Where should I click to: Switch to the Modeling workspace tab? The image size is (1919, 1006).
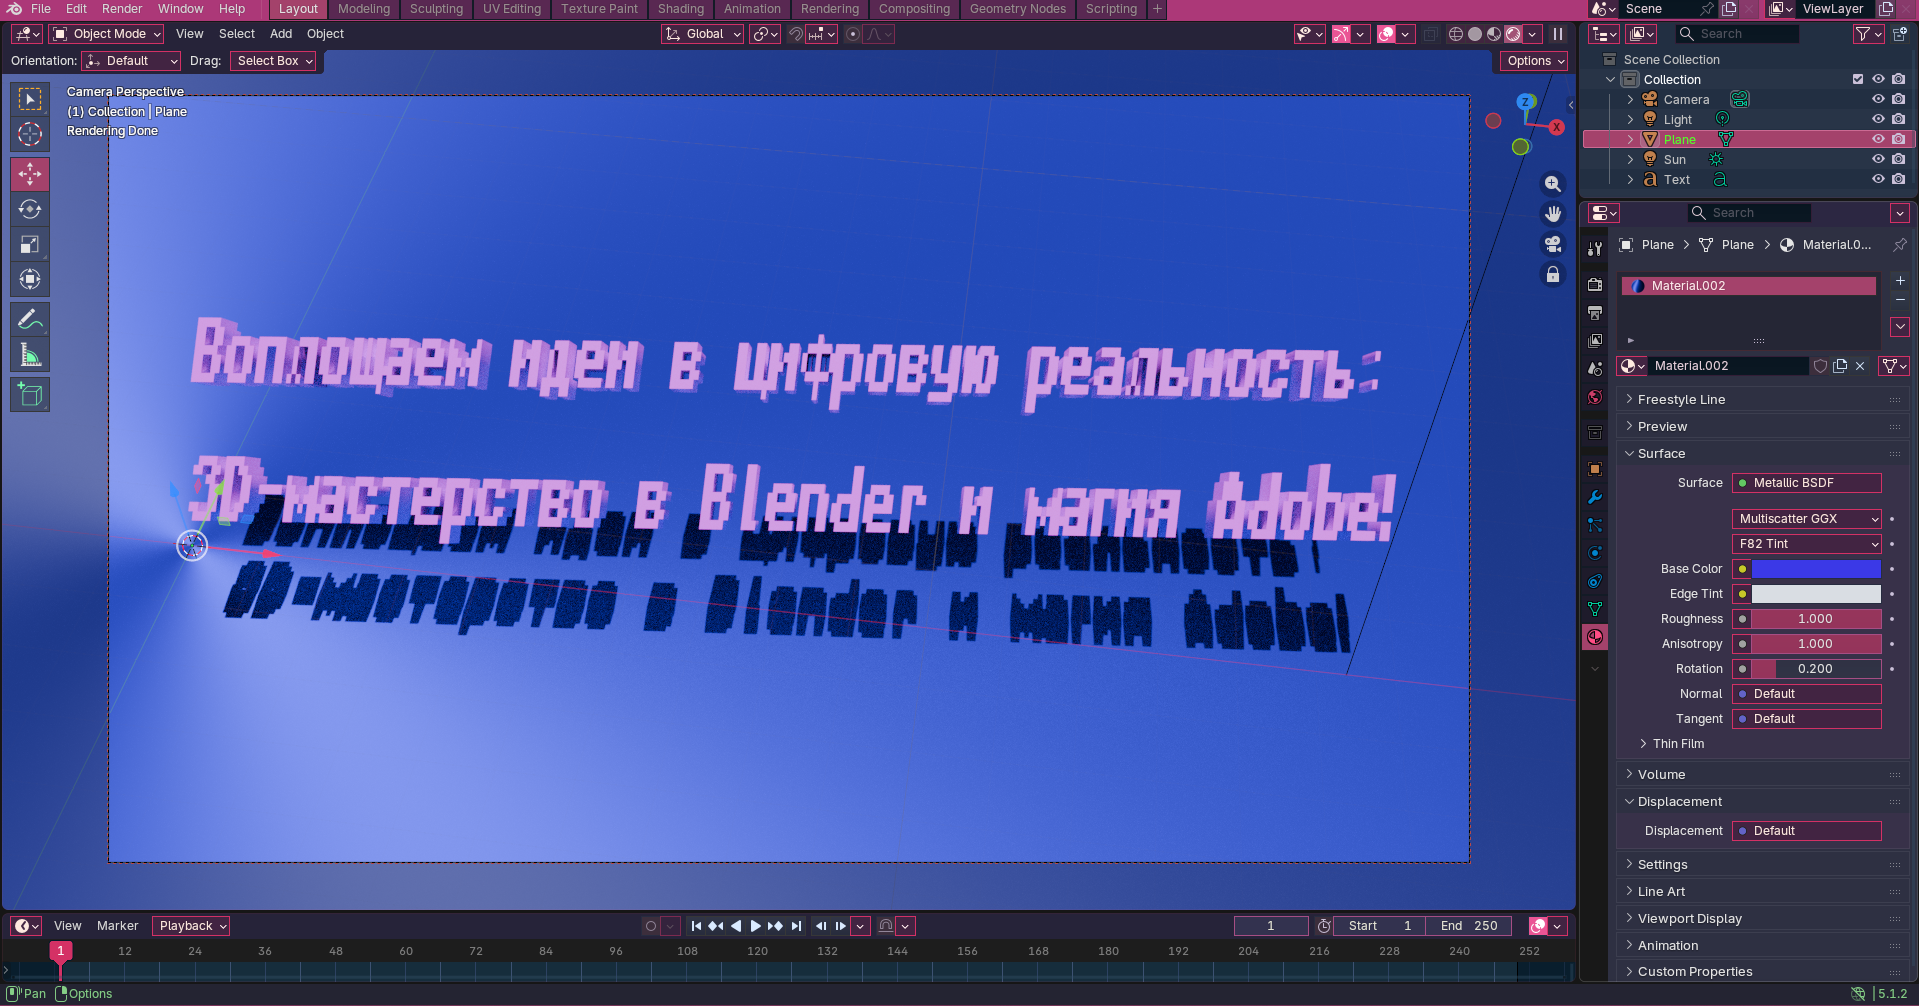click(x=364, y=9)
